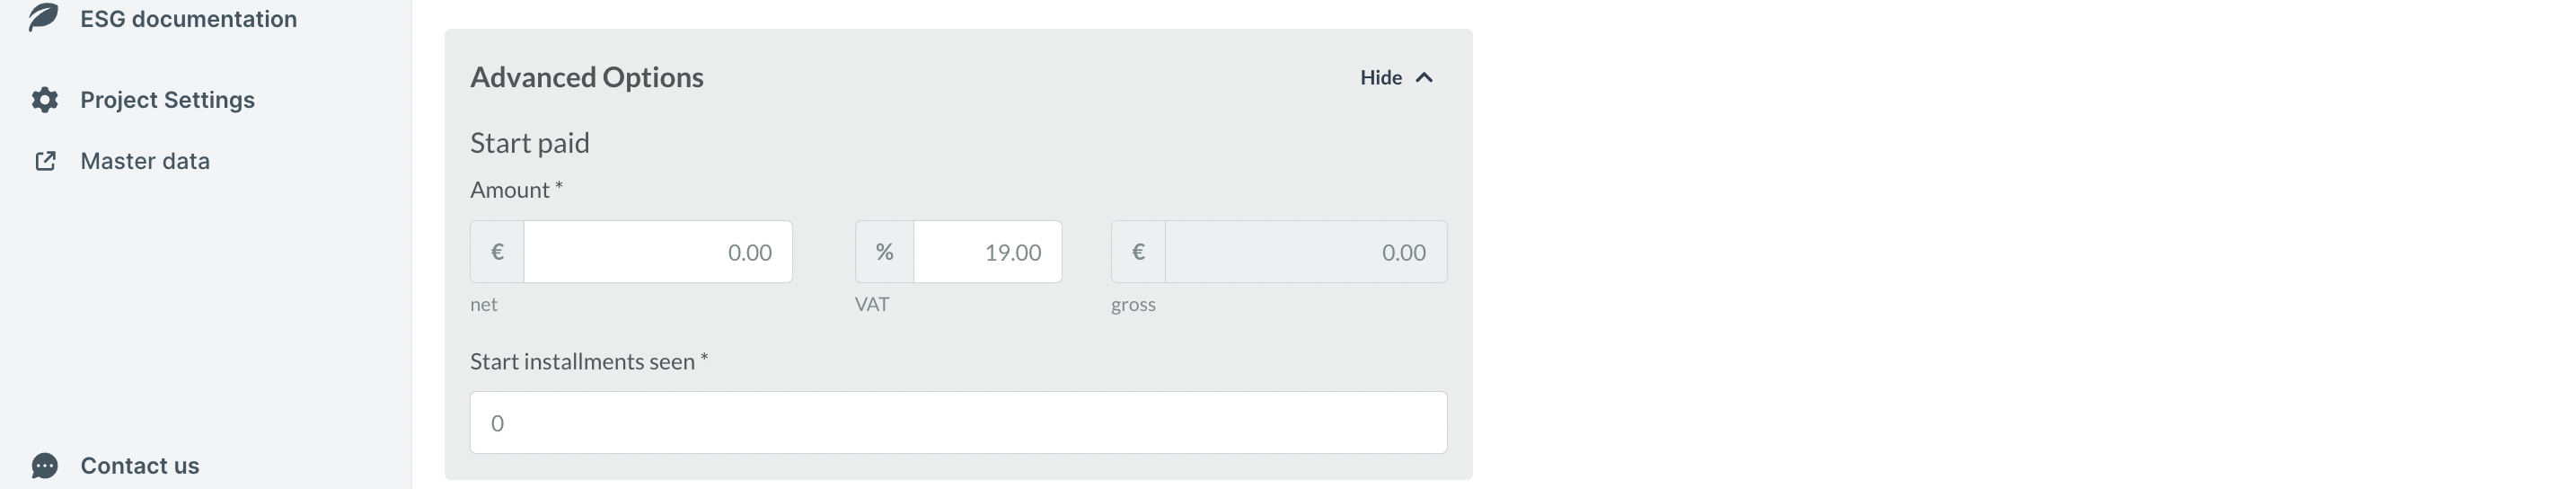The width and height of the screenshot is (2576, 489).
Task: Open the ESG documentation menu item
Action: click(188, 19)
